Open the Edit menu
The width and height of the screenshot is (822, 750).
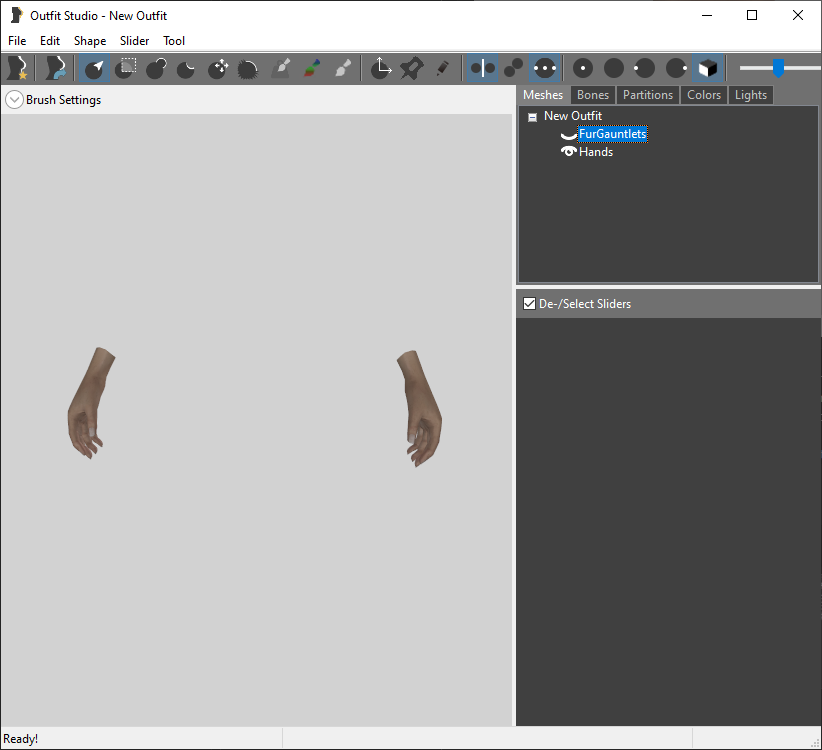tap(50, 41)
